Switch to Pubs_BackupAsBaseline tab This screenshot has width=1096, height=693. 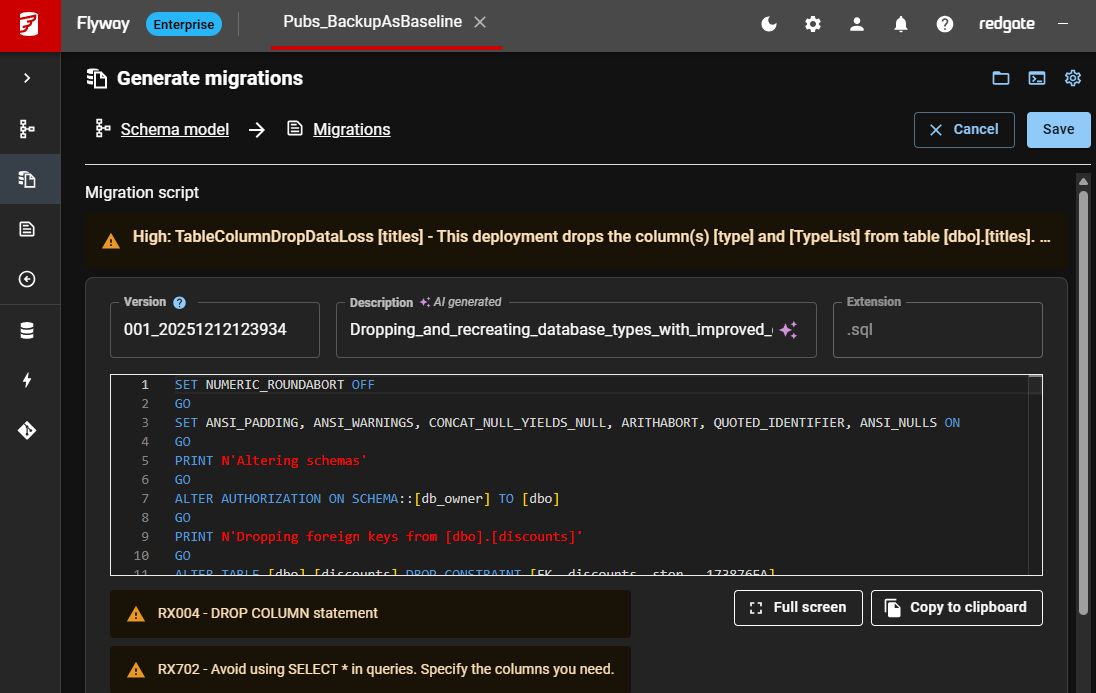[372, 22]
